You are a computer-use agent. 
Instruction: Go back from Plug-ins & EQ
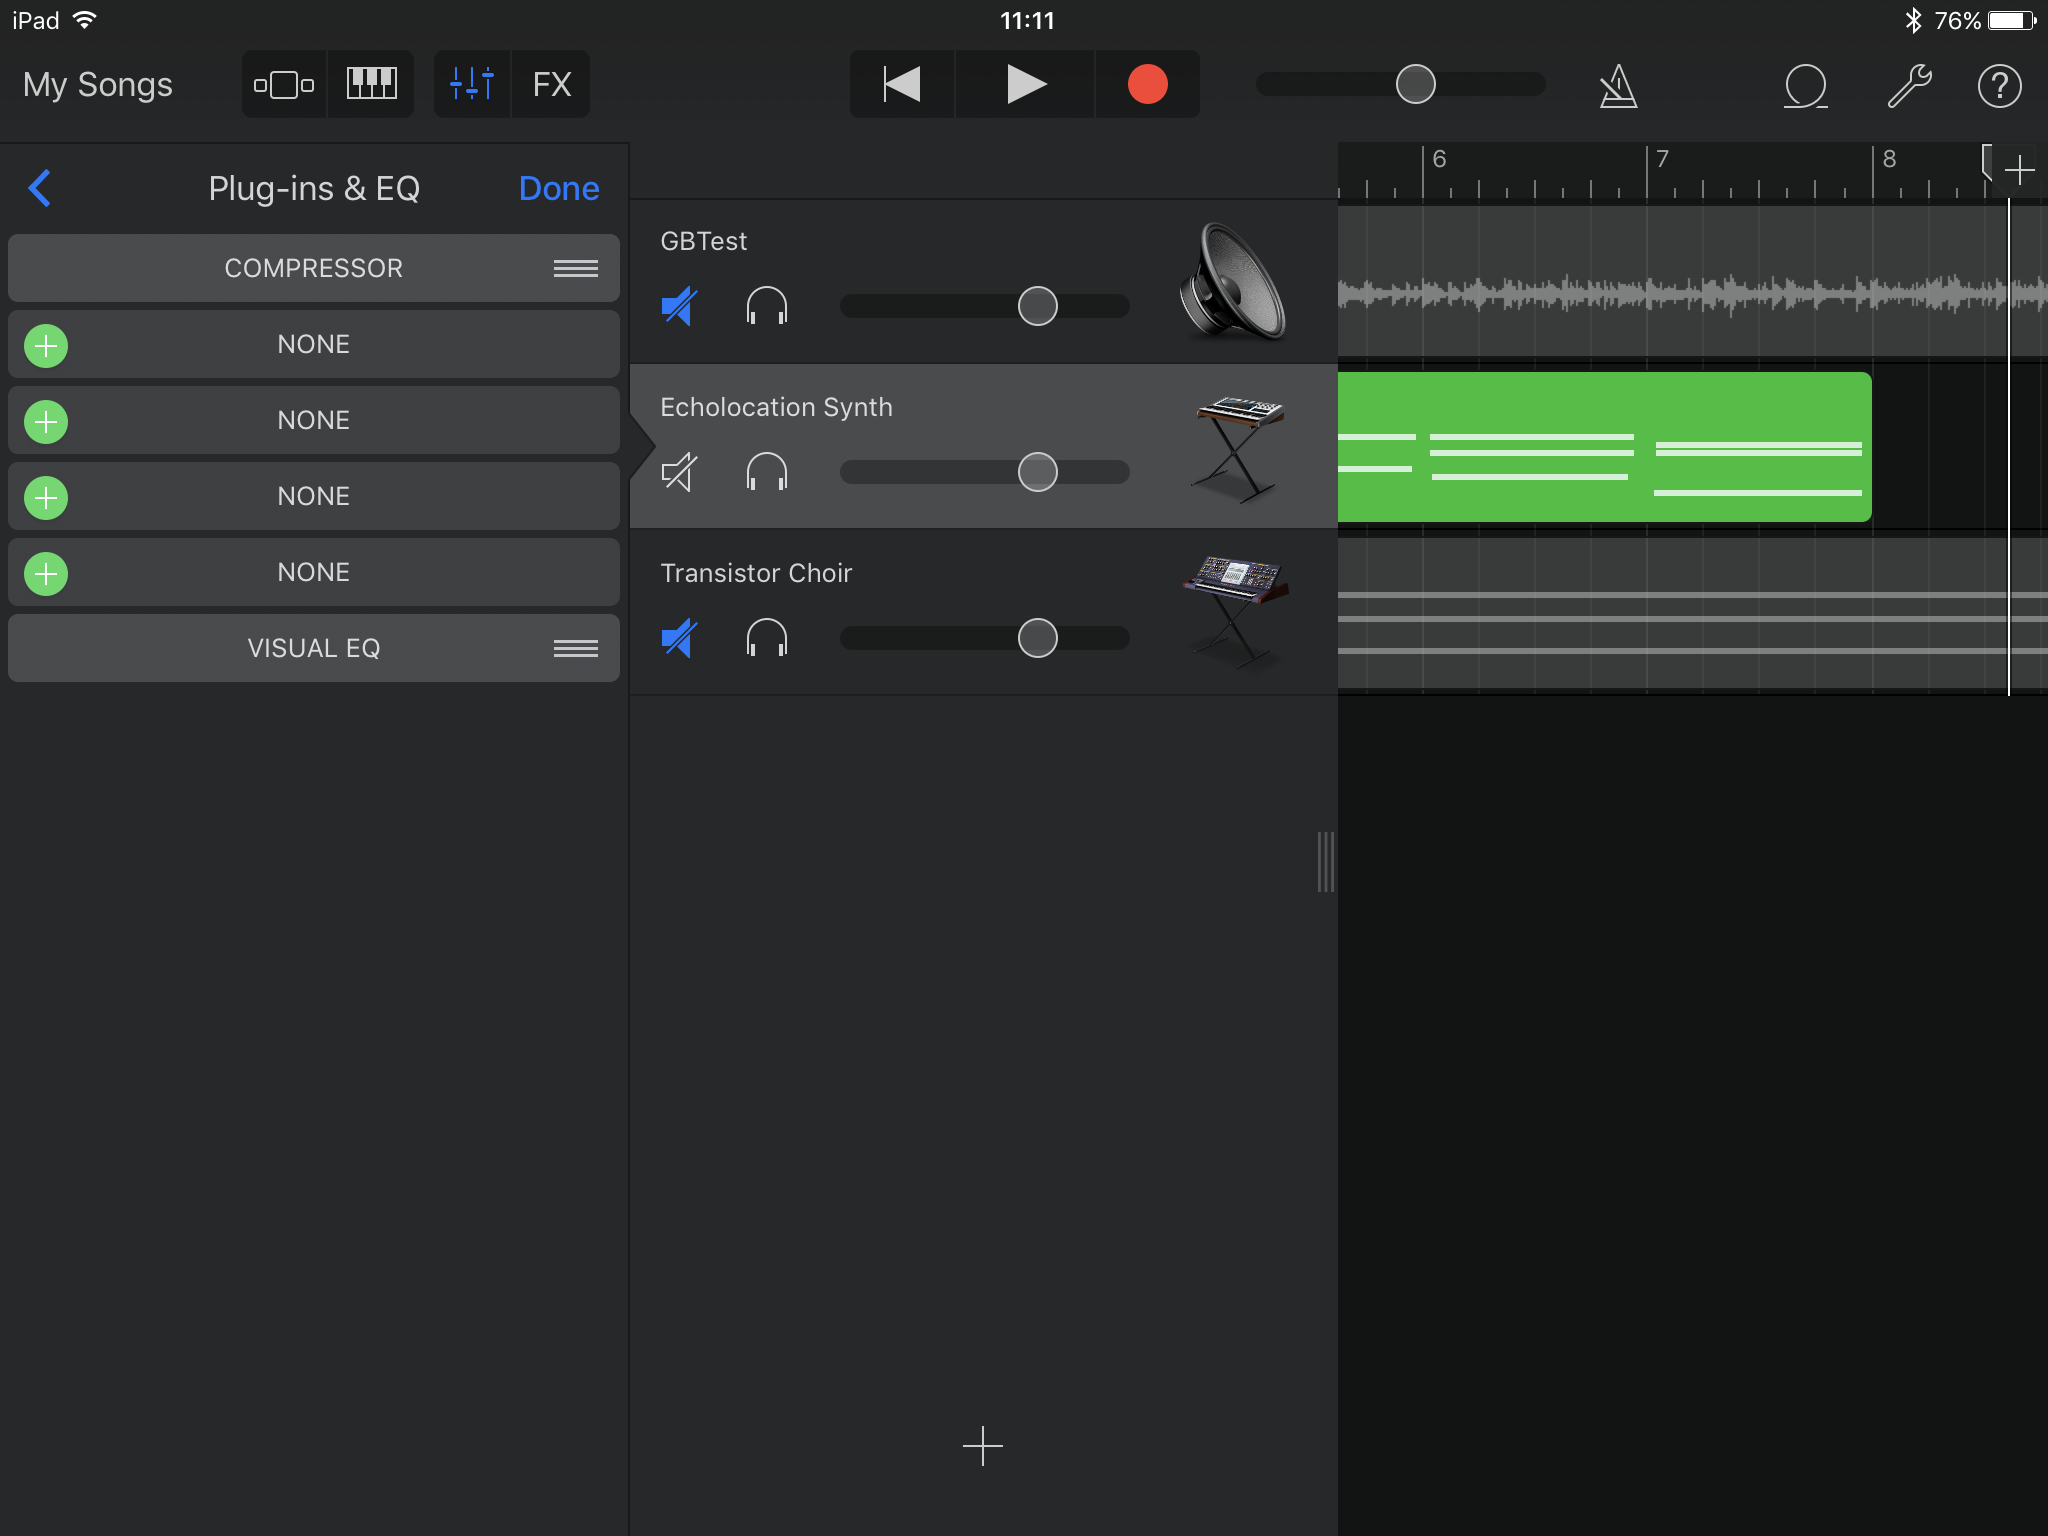40,188
